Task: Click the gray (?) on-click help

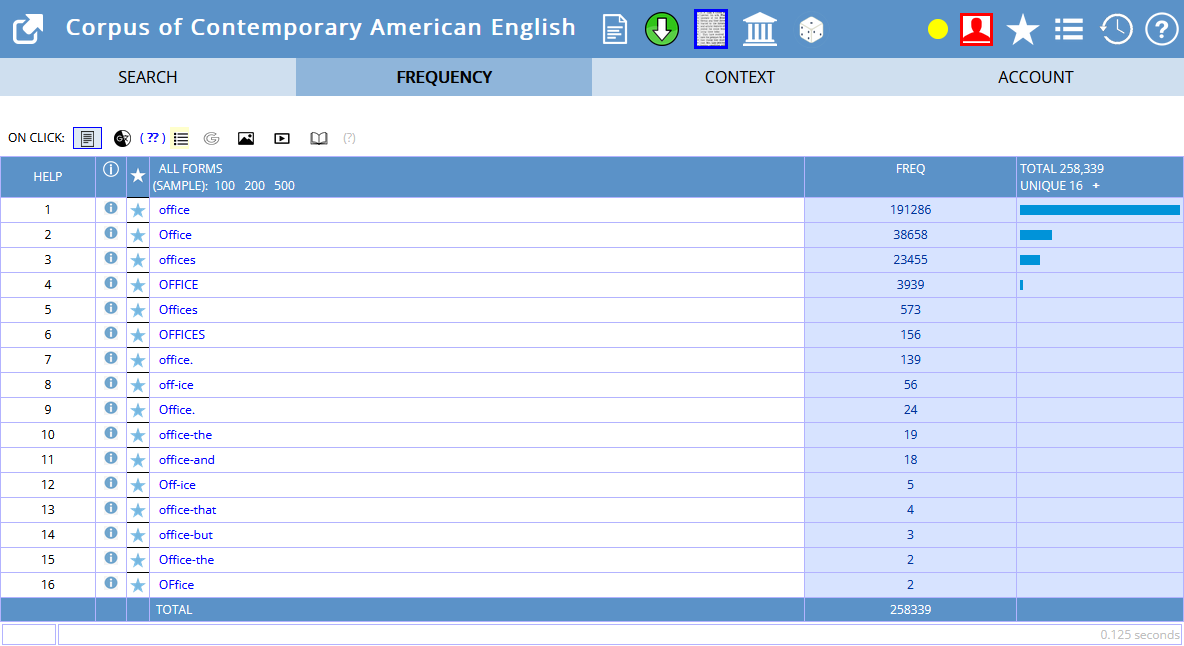Action: coord(349,138)
